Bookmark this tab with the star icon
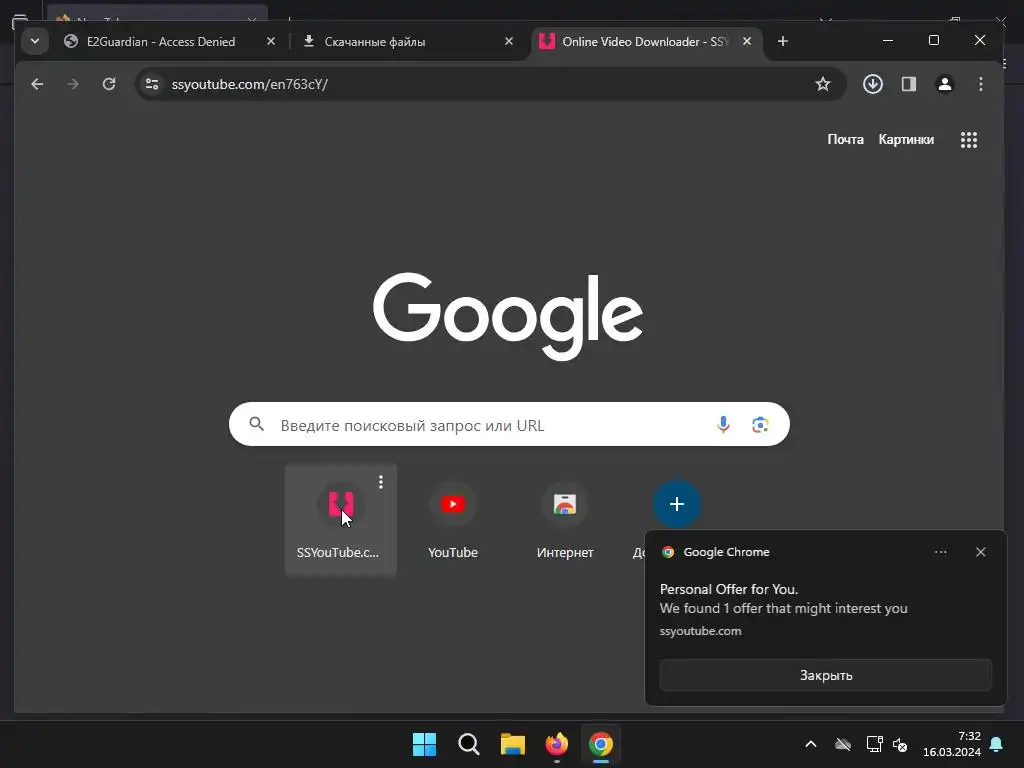This screenshot has height=768, width=1024. click(823, 84)
